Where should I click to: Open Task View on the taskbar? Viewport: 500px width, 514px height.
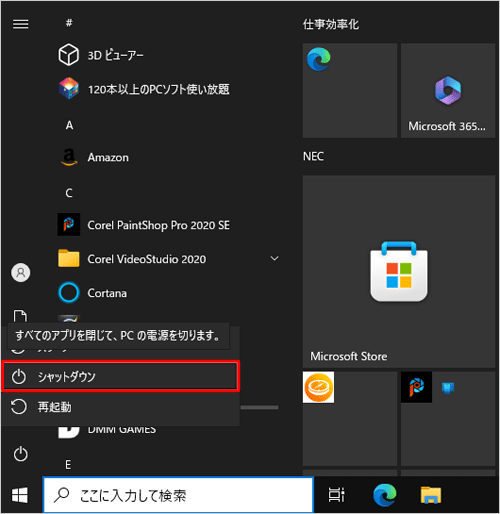(x=336, y=495)
